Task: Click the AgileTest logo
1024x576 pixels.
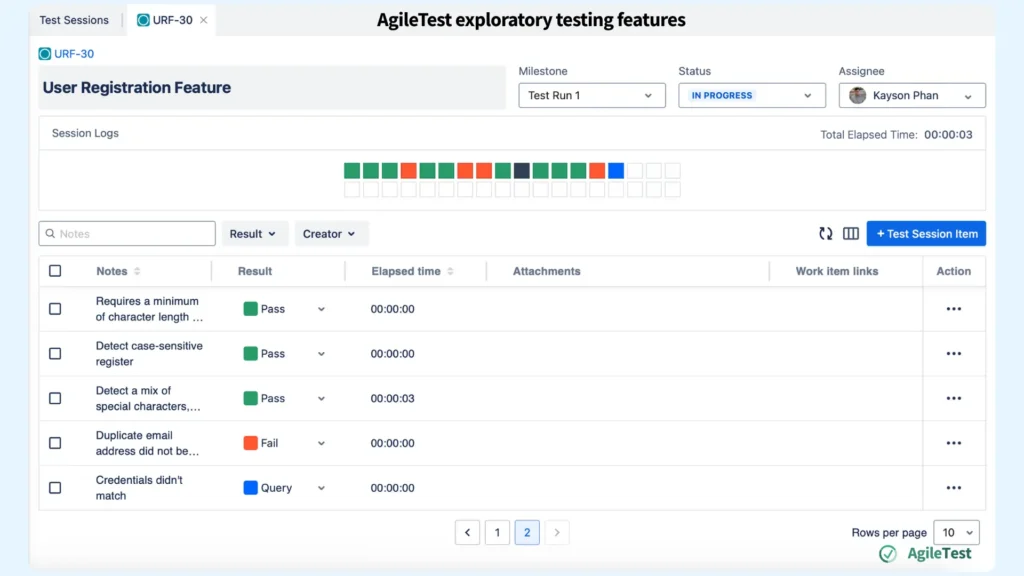Action: point(925,553)
